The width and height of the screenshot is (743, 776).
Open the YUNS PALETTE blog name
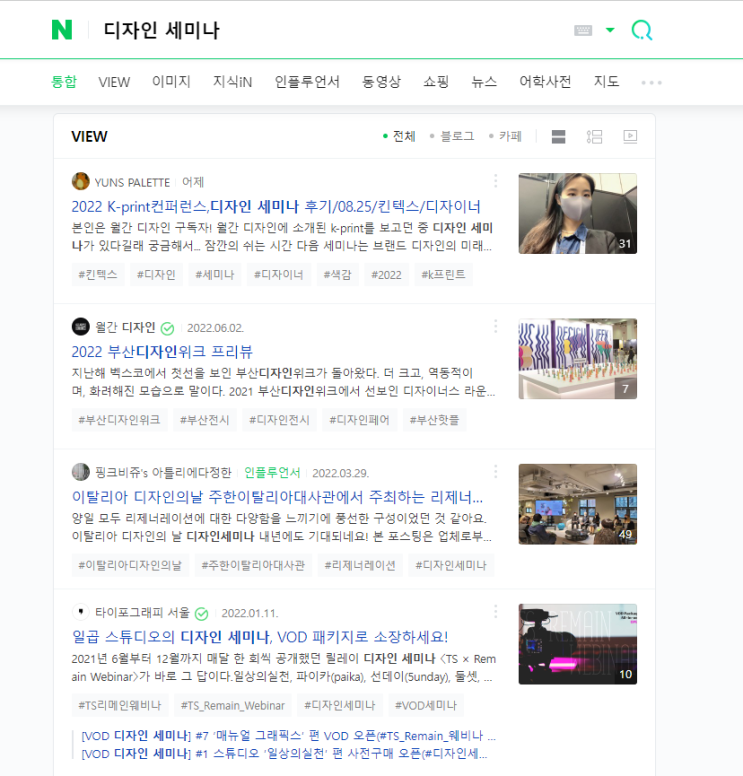[132, 183]
